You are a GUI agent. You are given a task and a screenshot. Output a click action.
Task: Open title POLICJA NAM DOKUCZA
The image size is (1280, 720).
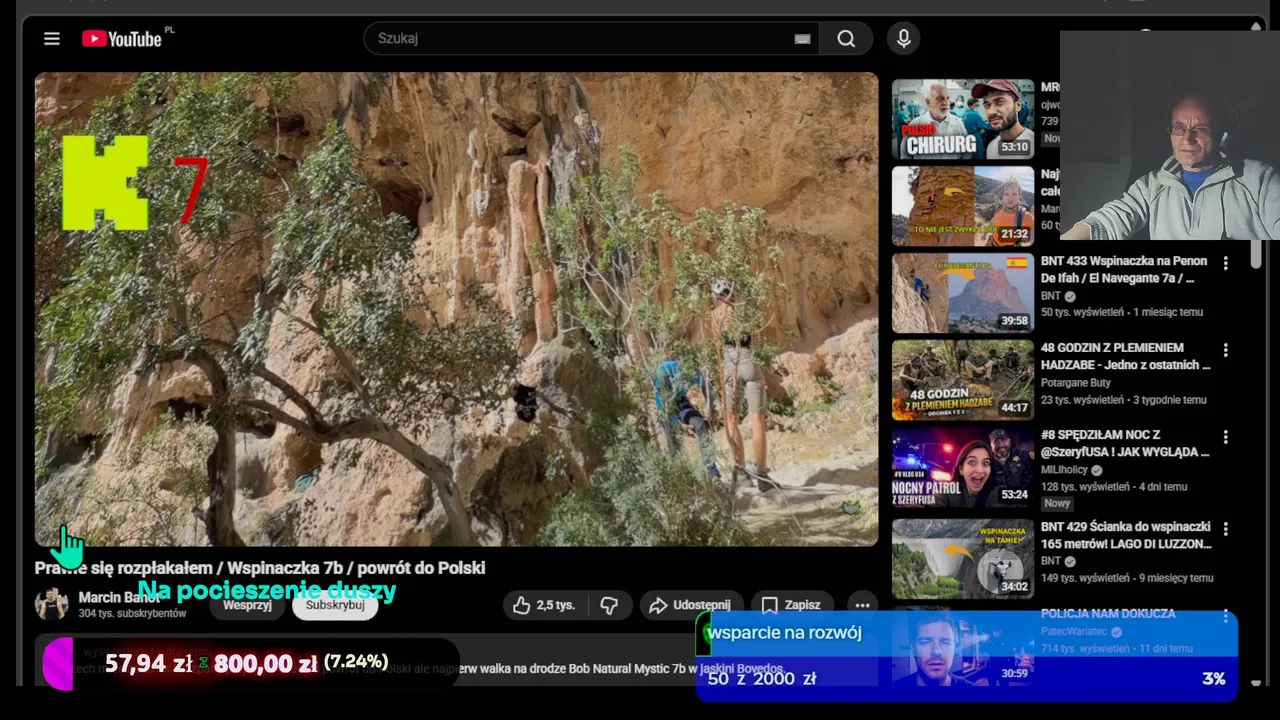click(x=1108, y=614)
